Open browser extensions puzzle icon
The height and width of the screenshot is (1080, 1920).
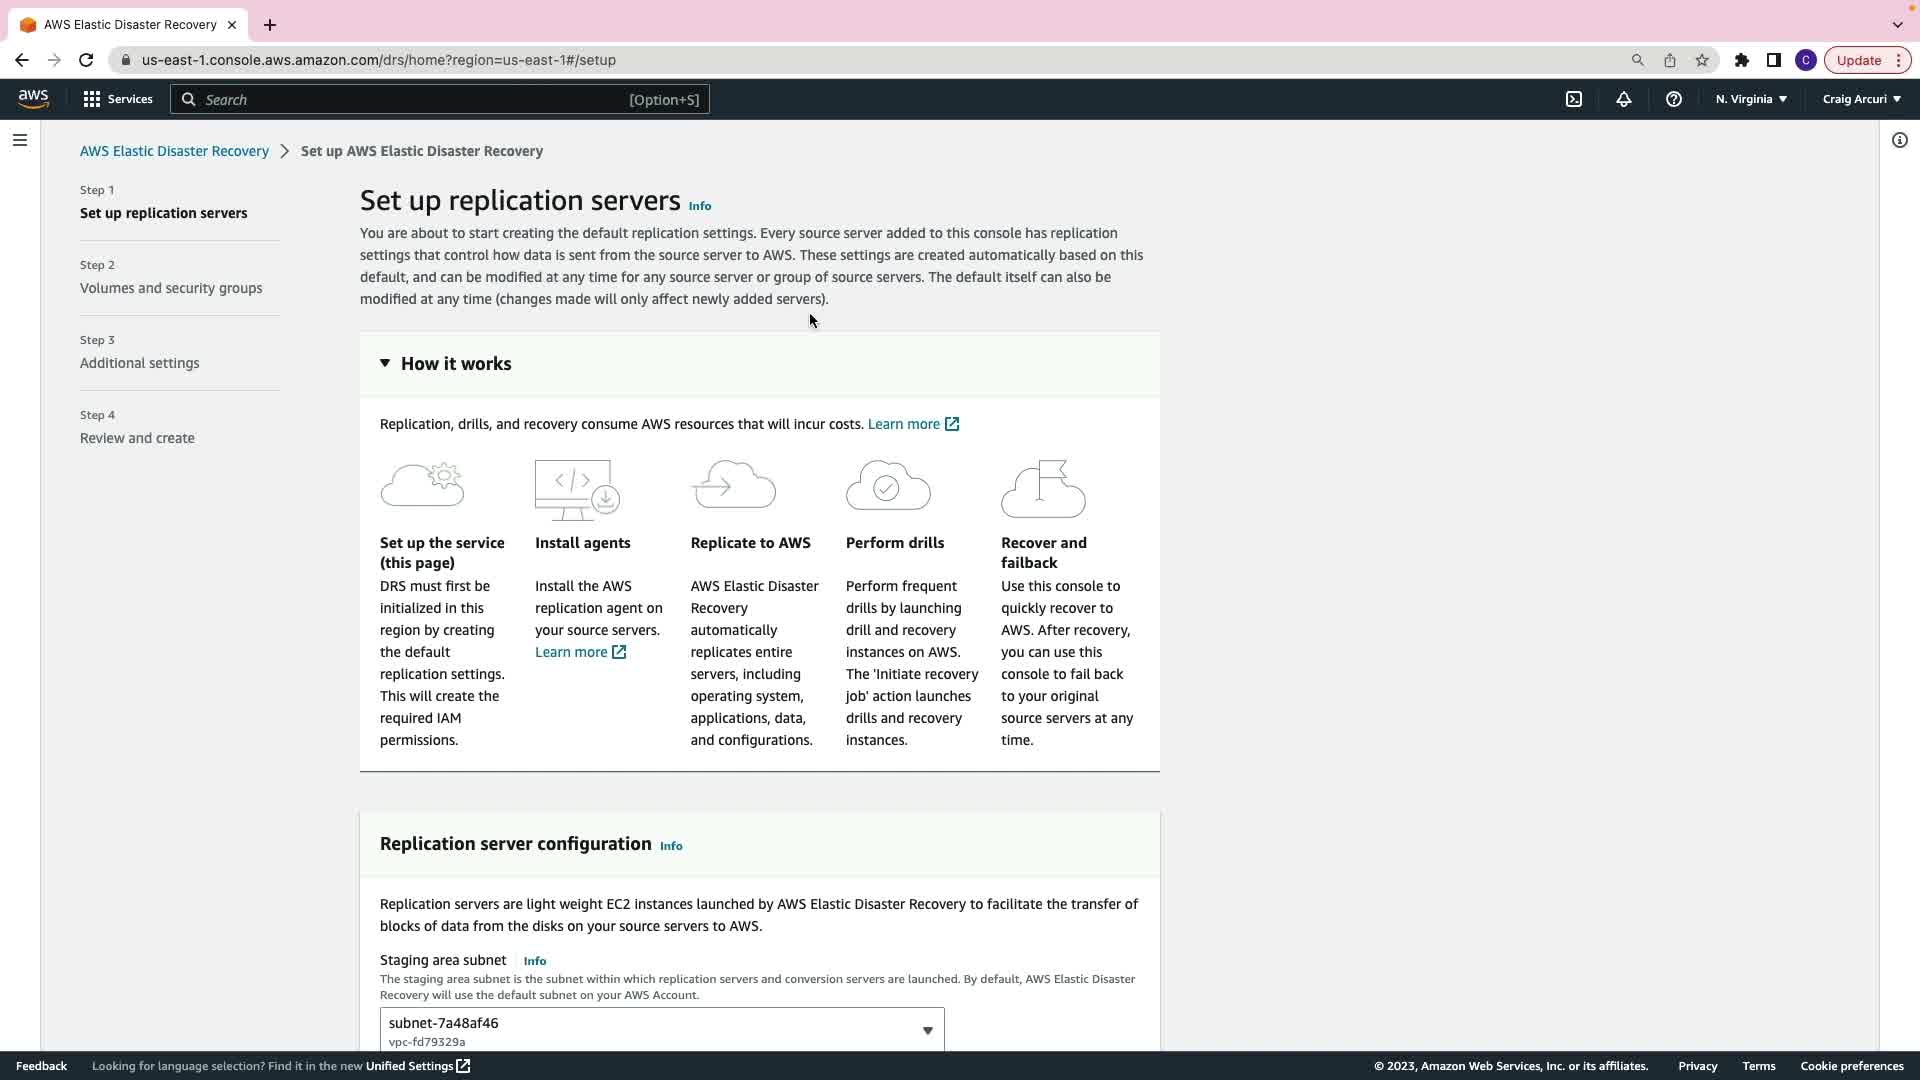coord(1741,60)
